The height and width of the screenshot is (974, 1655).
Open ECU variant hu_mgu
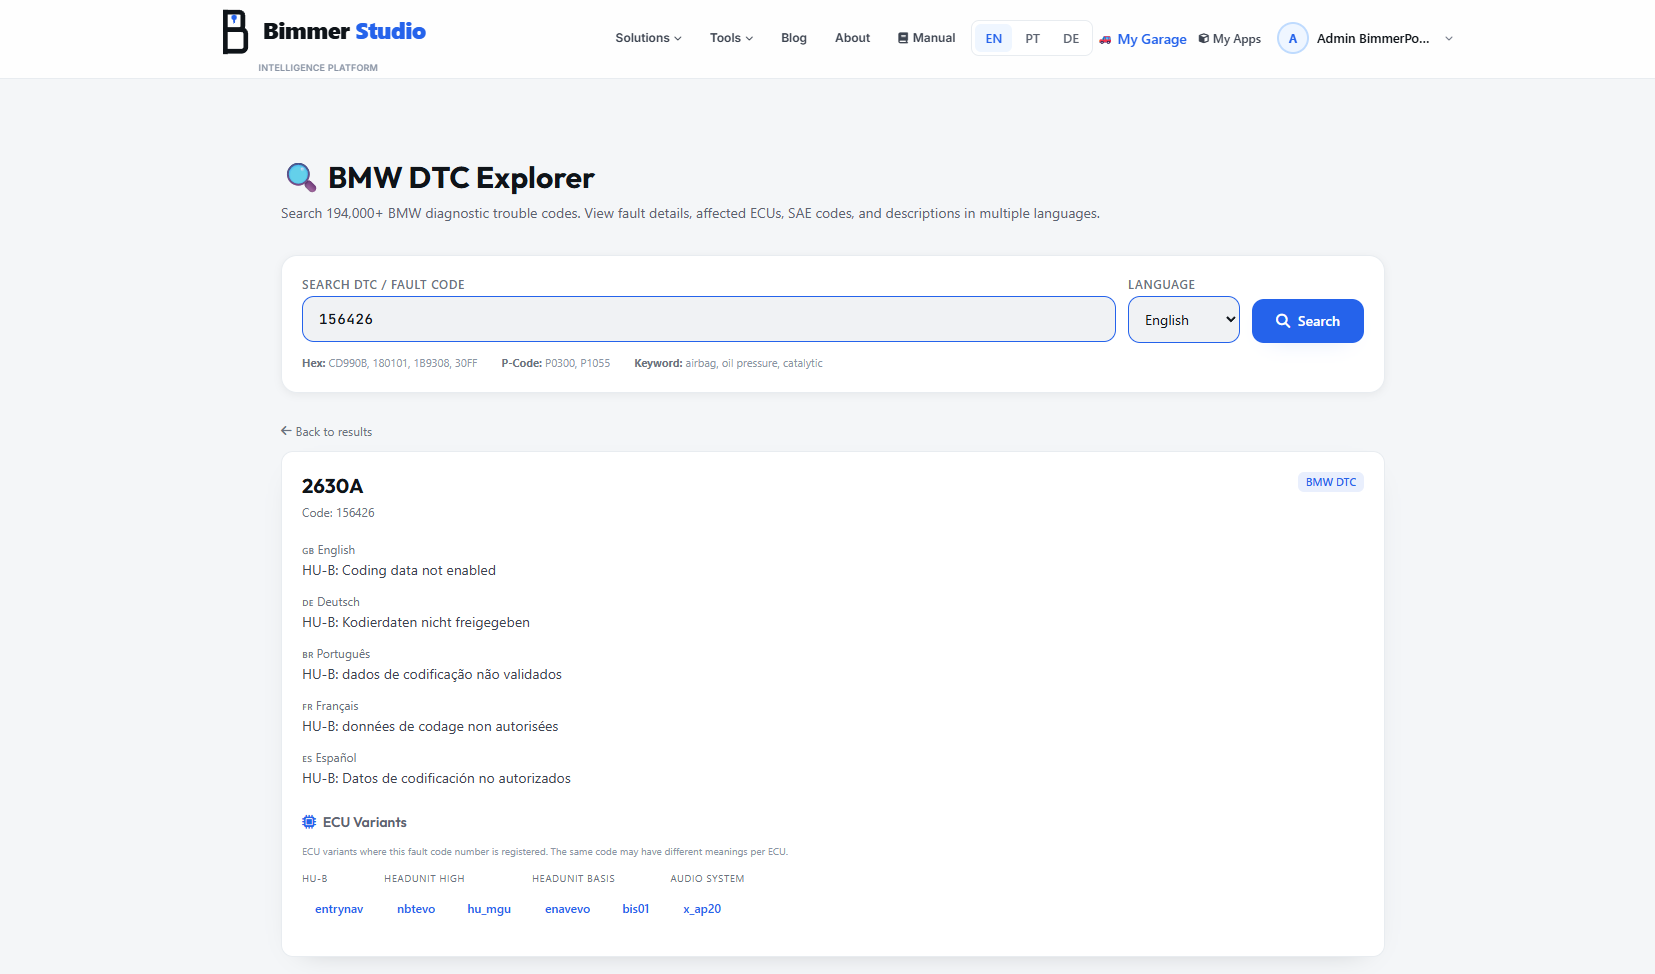tap(489, 909)
